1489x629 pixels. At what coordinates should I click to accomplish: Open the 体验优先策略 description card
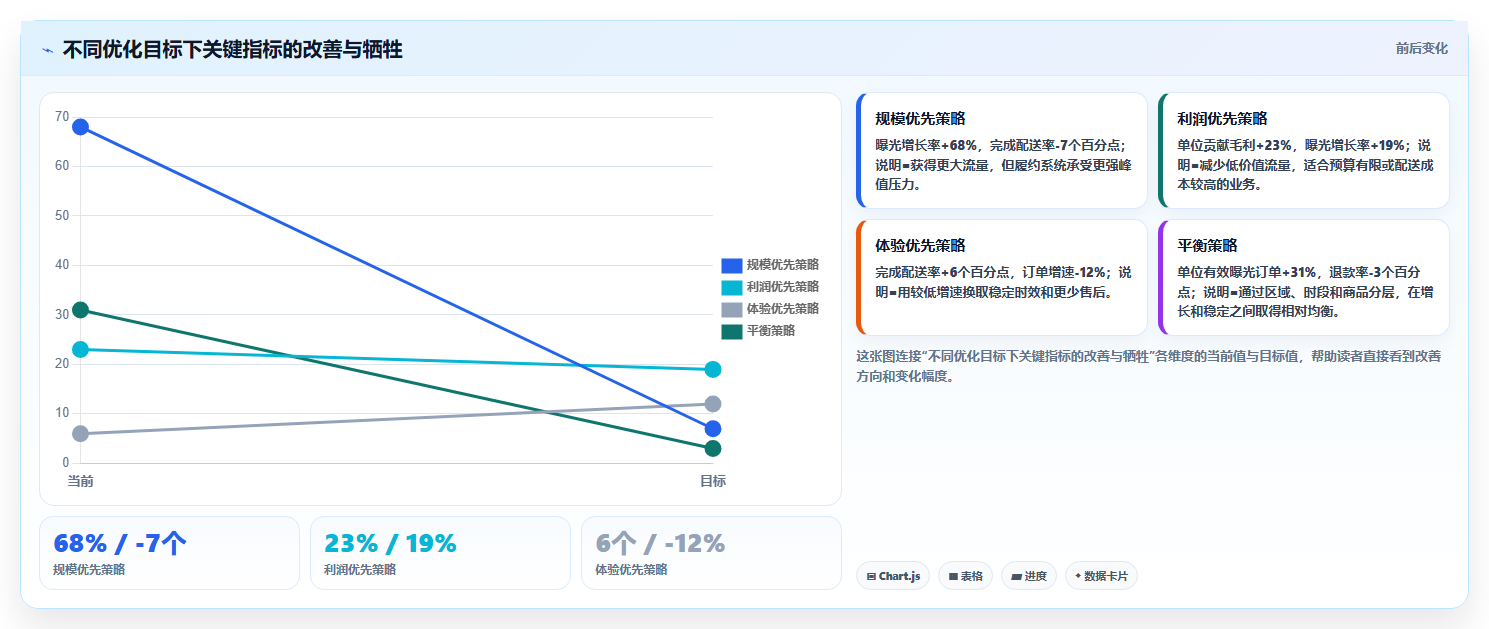[1002, 277]
